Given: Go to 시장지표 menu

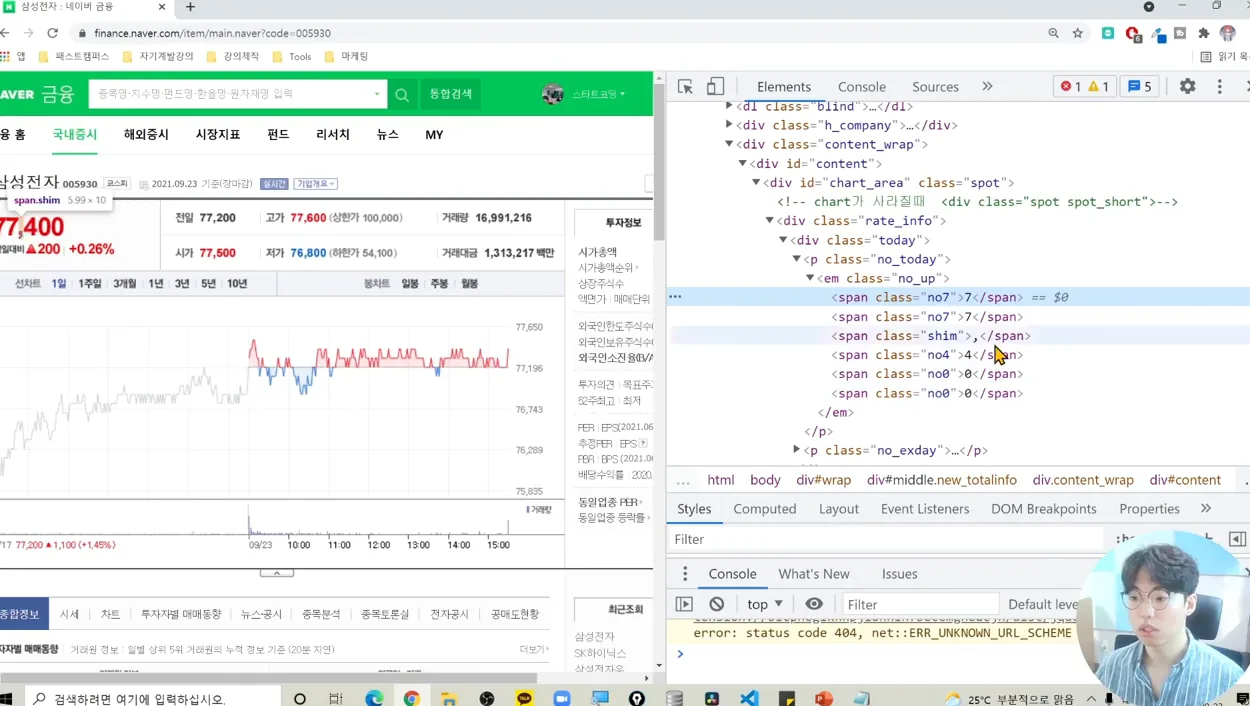Looking at the screenshot, I should point(218,135).
